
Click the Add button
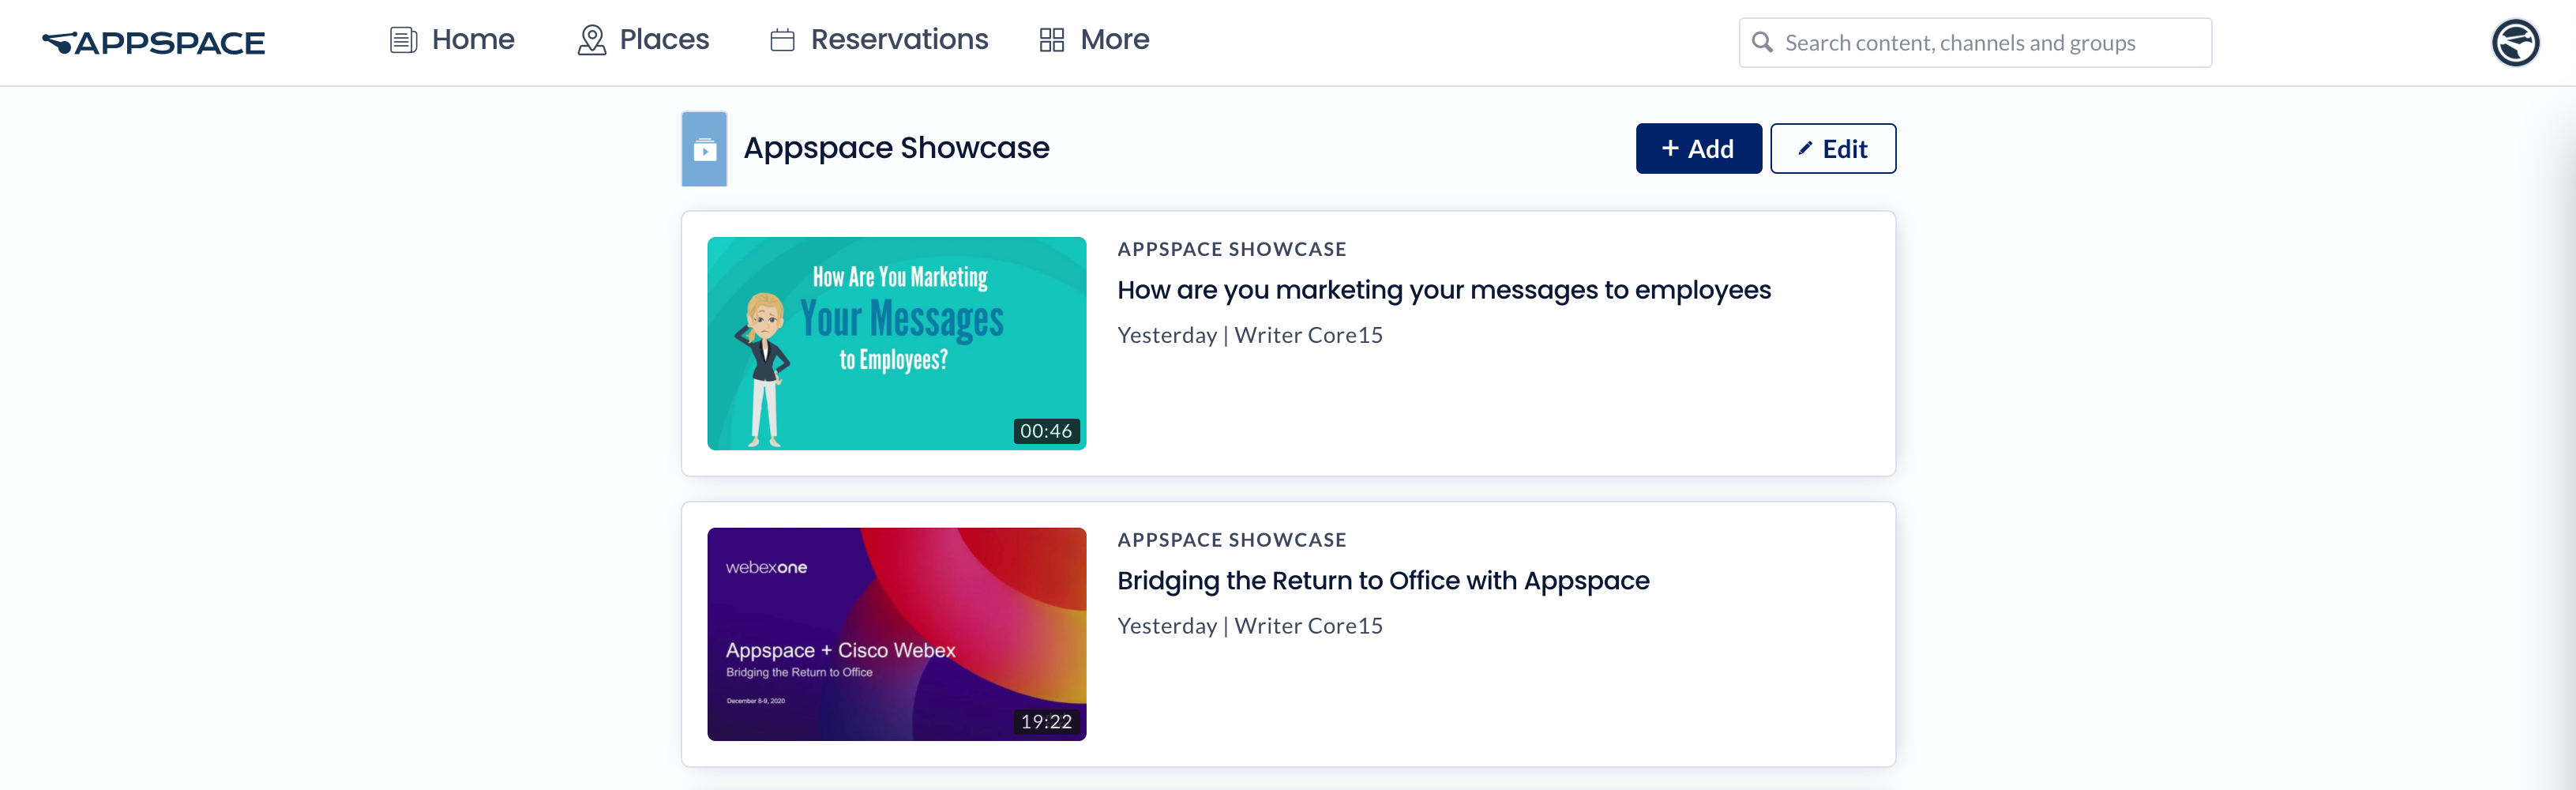click(1698, 148)
